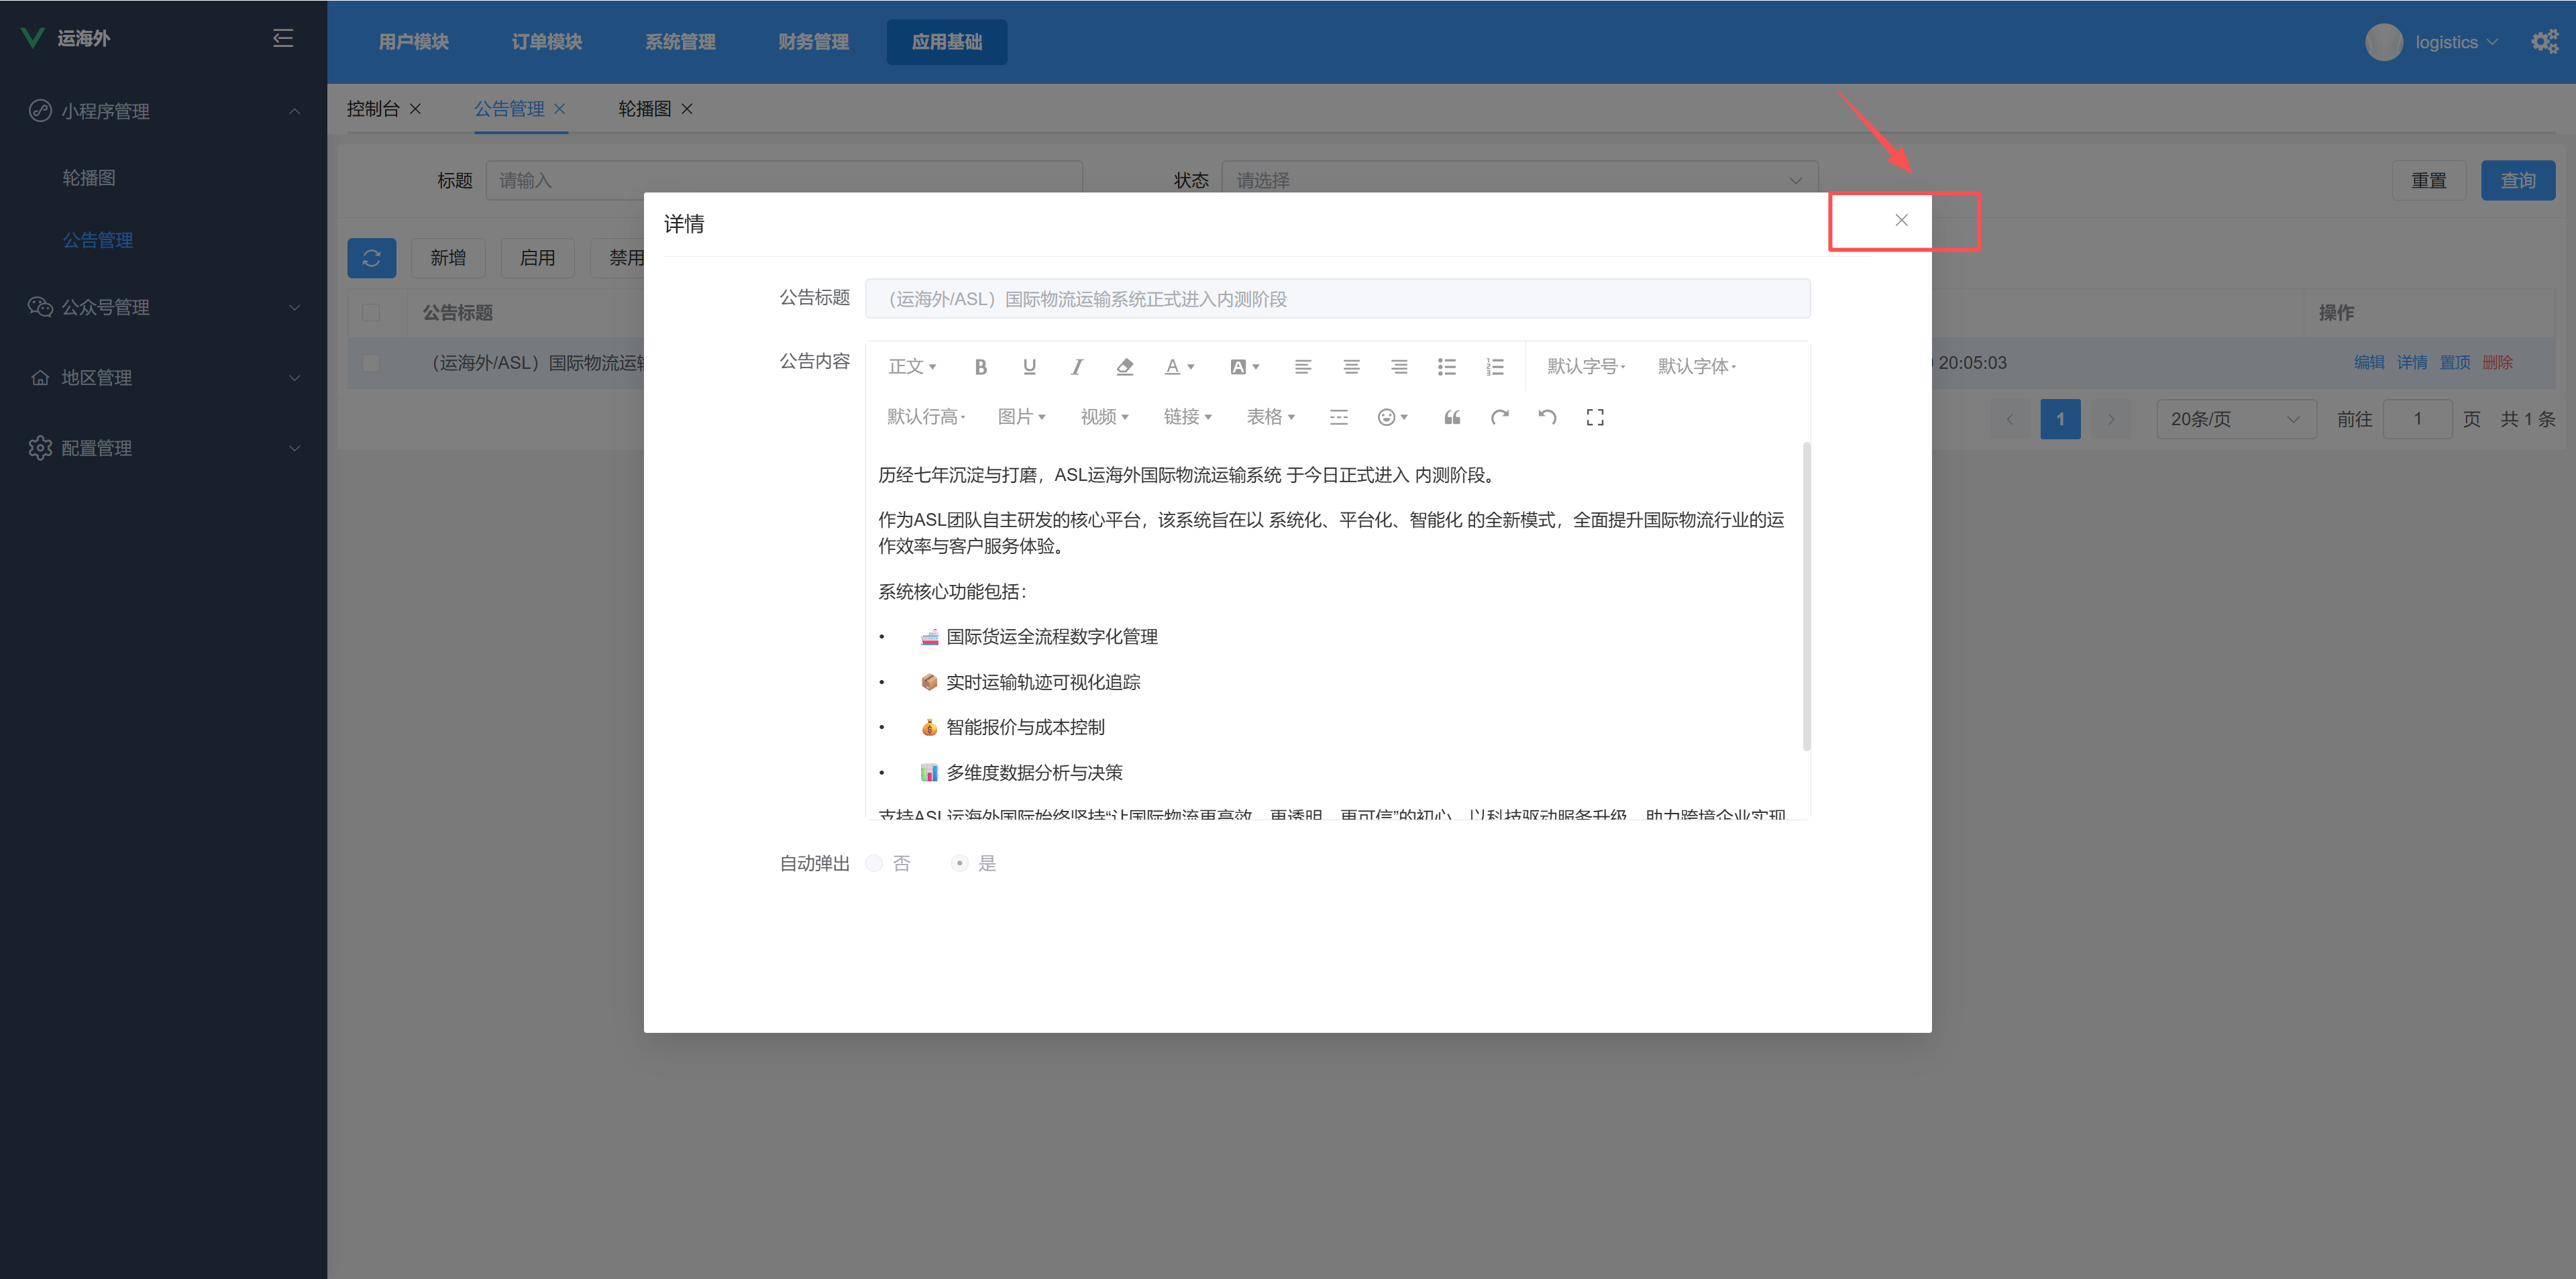Click the 查询 search button
This screenshot has width=2576, height=1279.
(2518, 180)
